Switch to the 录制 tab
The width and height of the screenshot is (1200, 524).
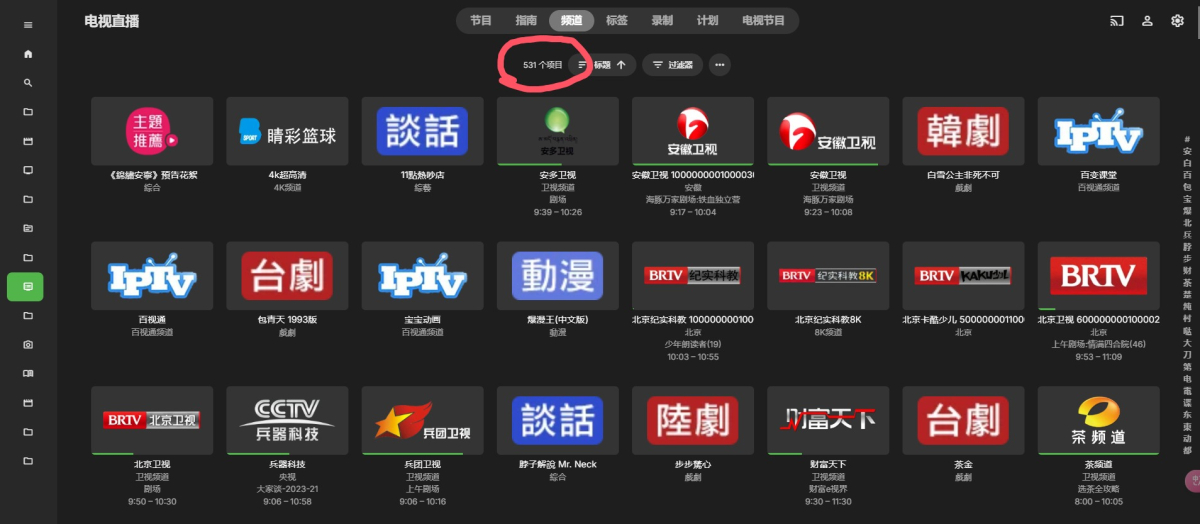click(x=662, y=21)
